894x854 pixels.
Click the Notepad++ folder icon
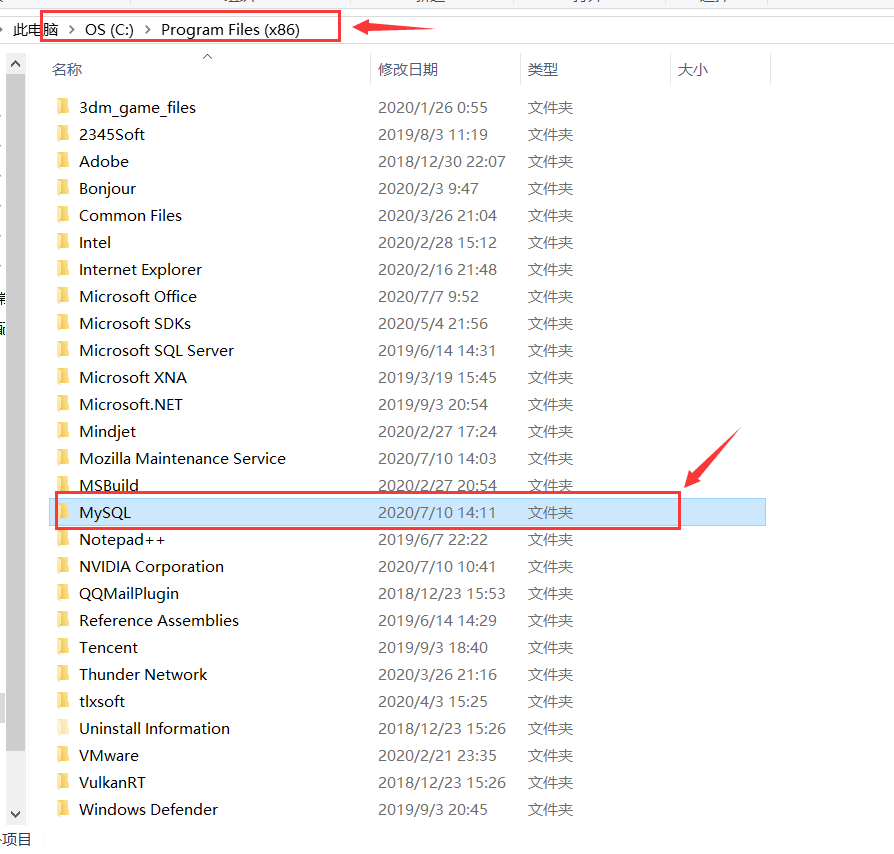point(63,538)
